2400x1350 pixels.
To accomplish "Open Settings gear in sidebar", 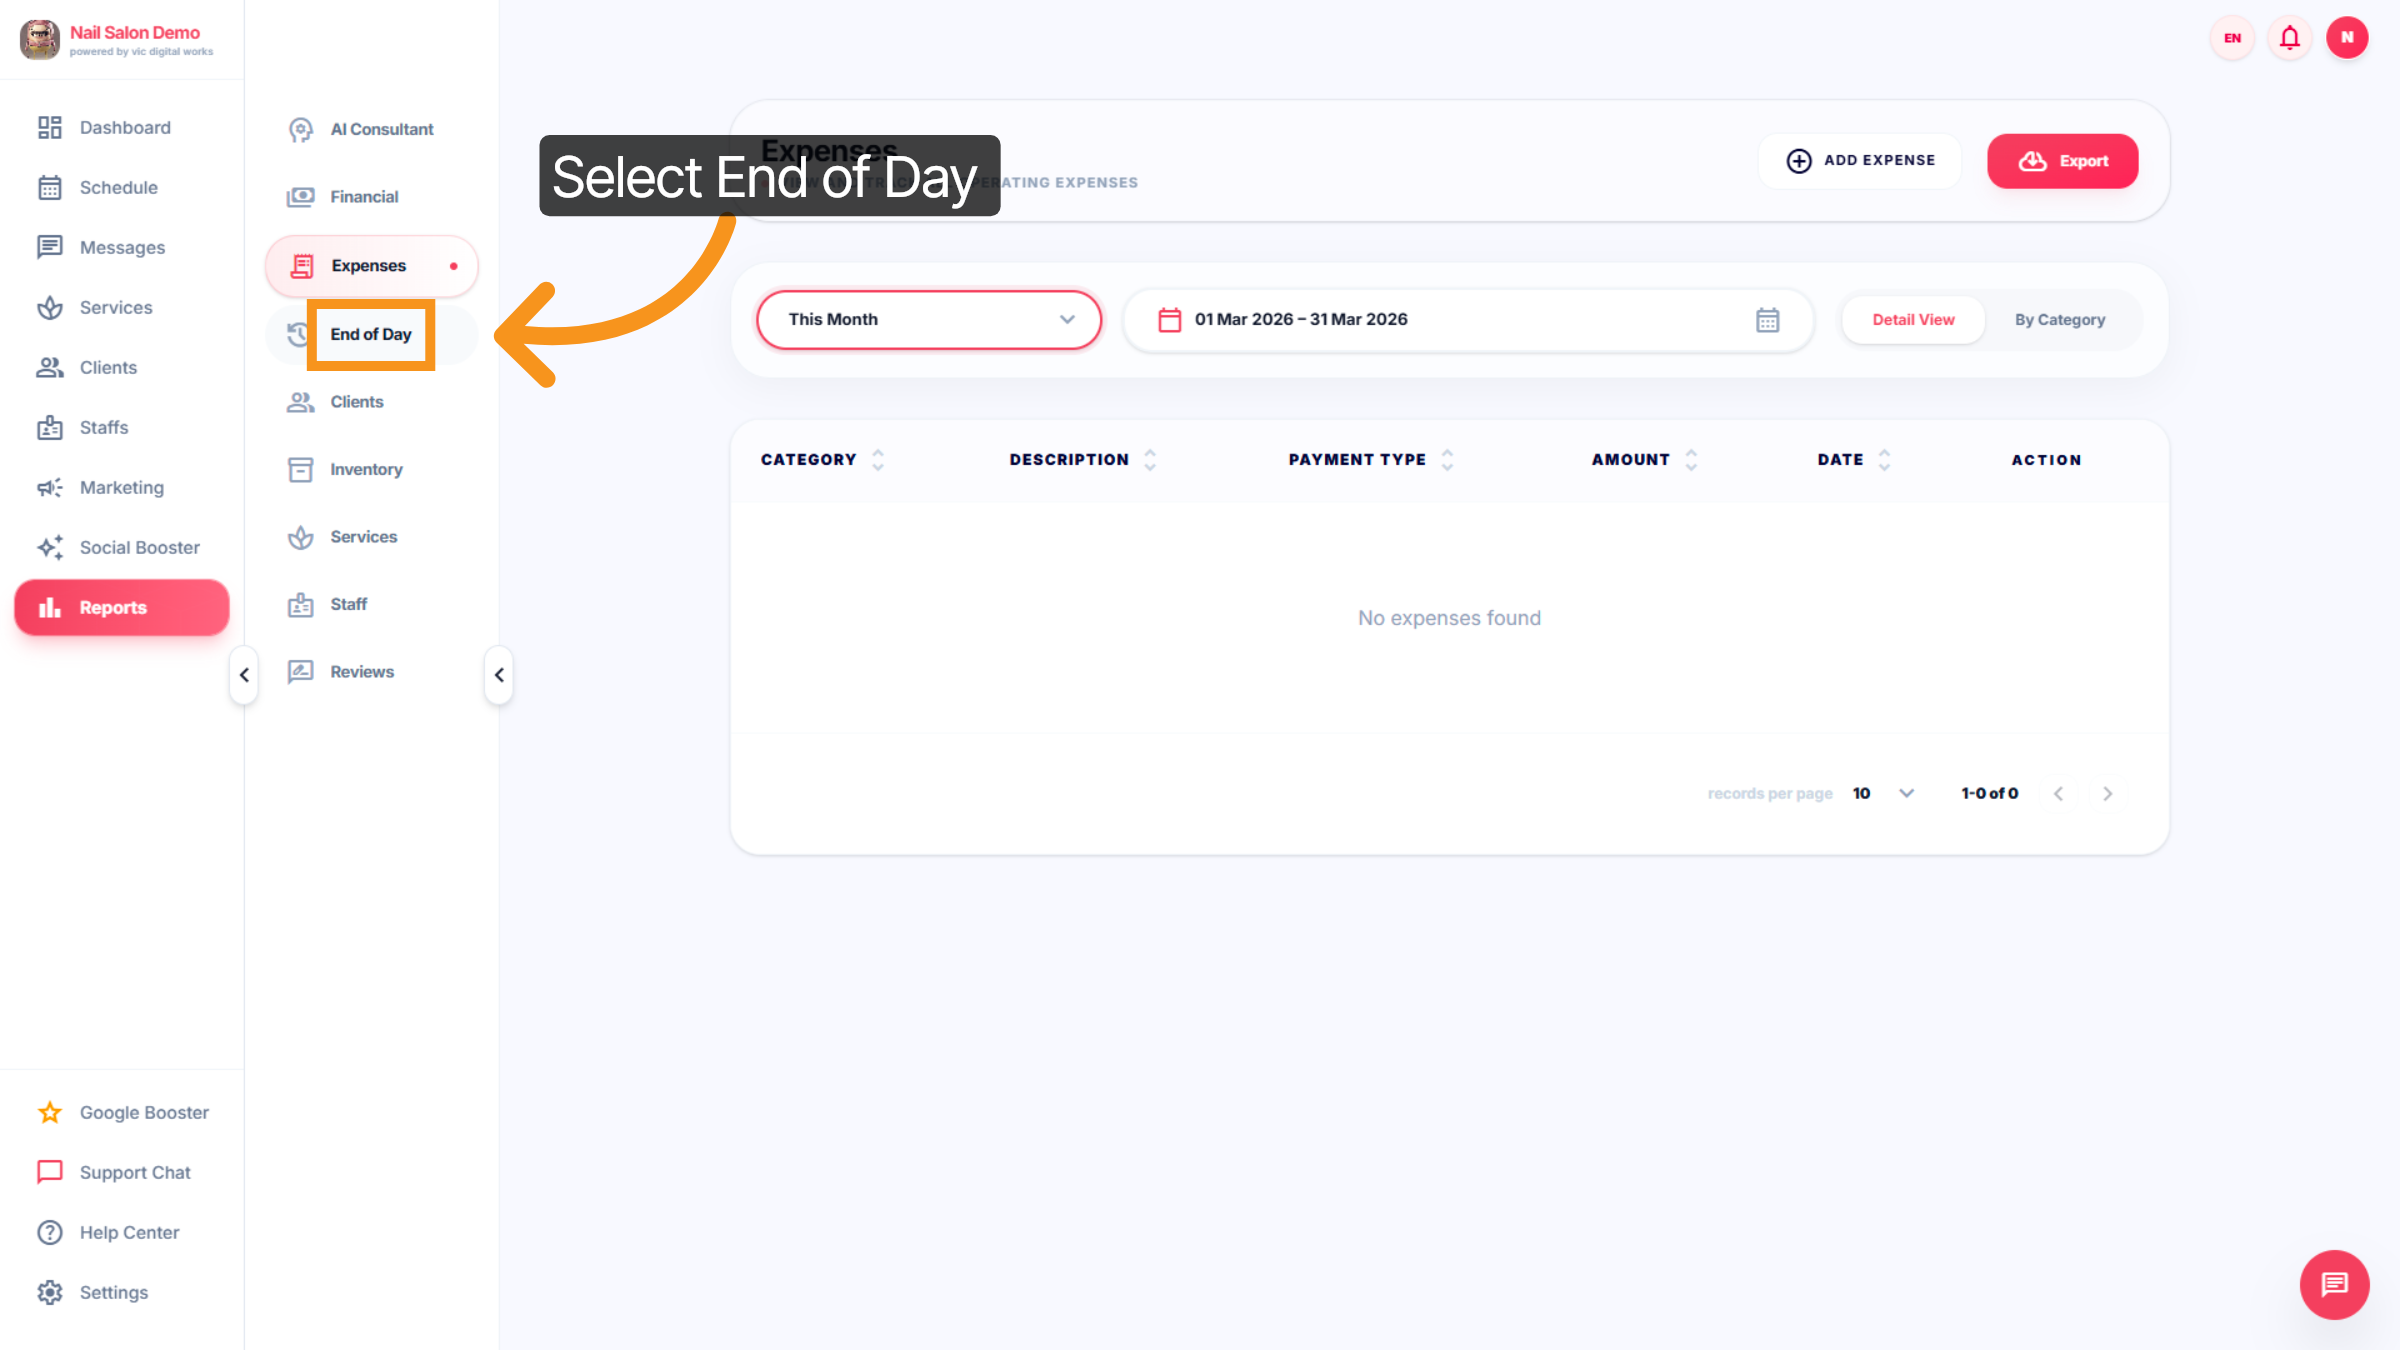I will tap(113, 1293).
